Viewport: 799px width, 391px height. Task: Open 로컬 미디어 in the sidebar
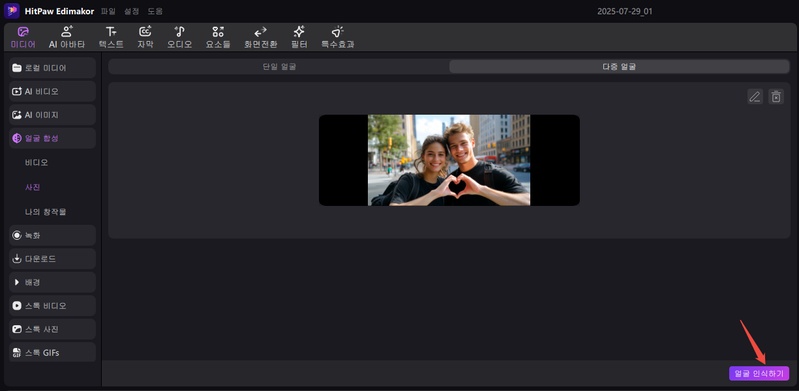[x=52, y=68]
